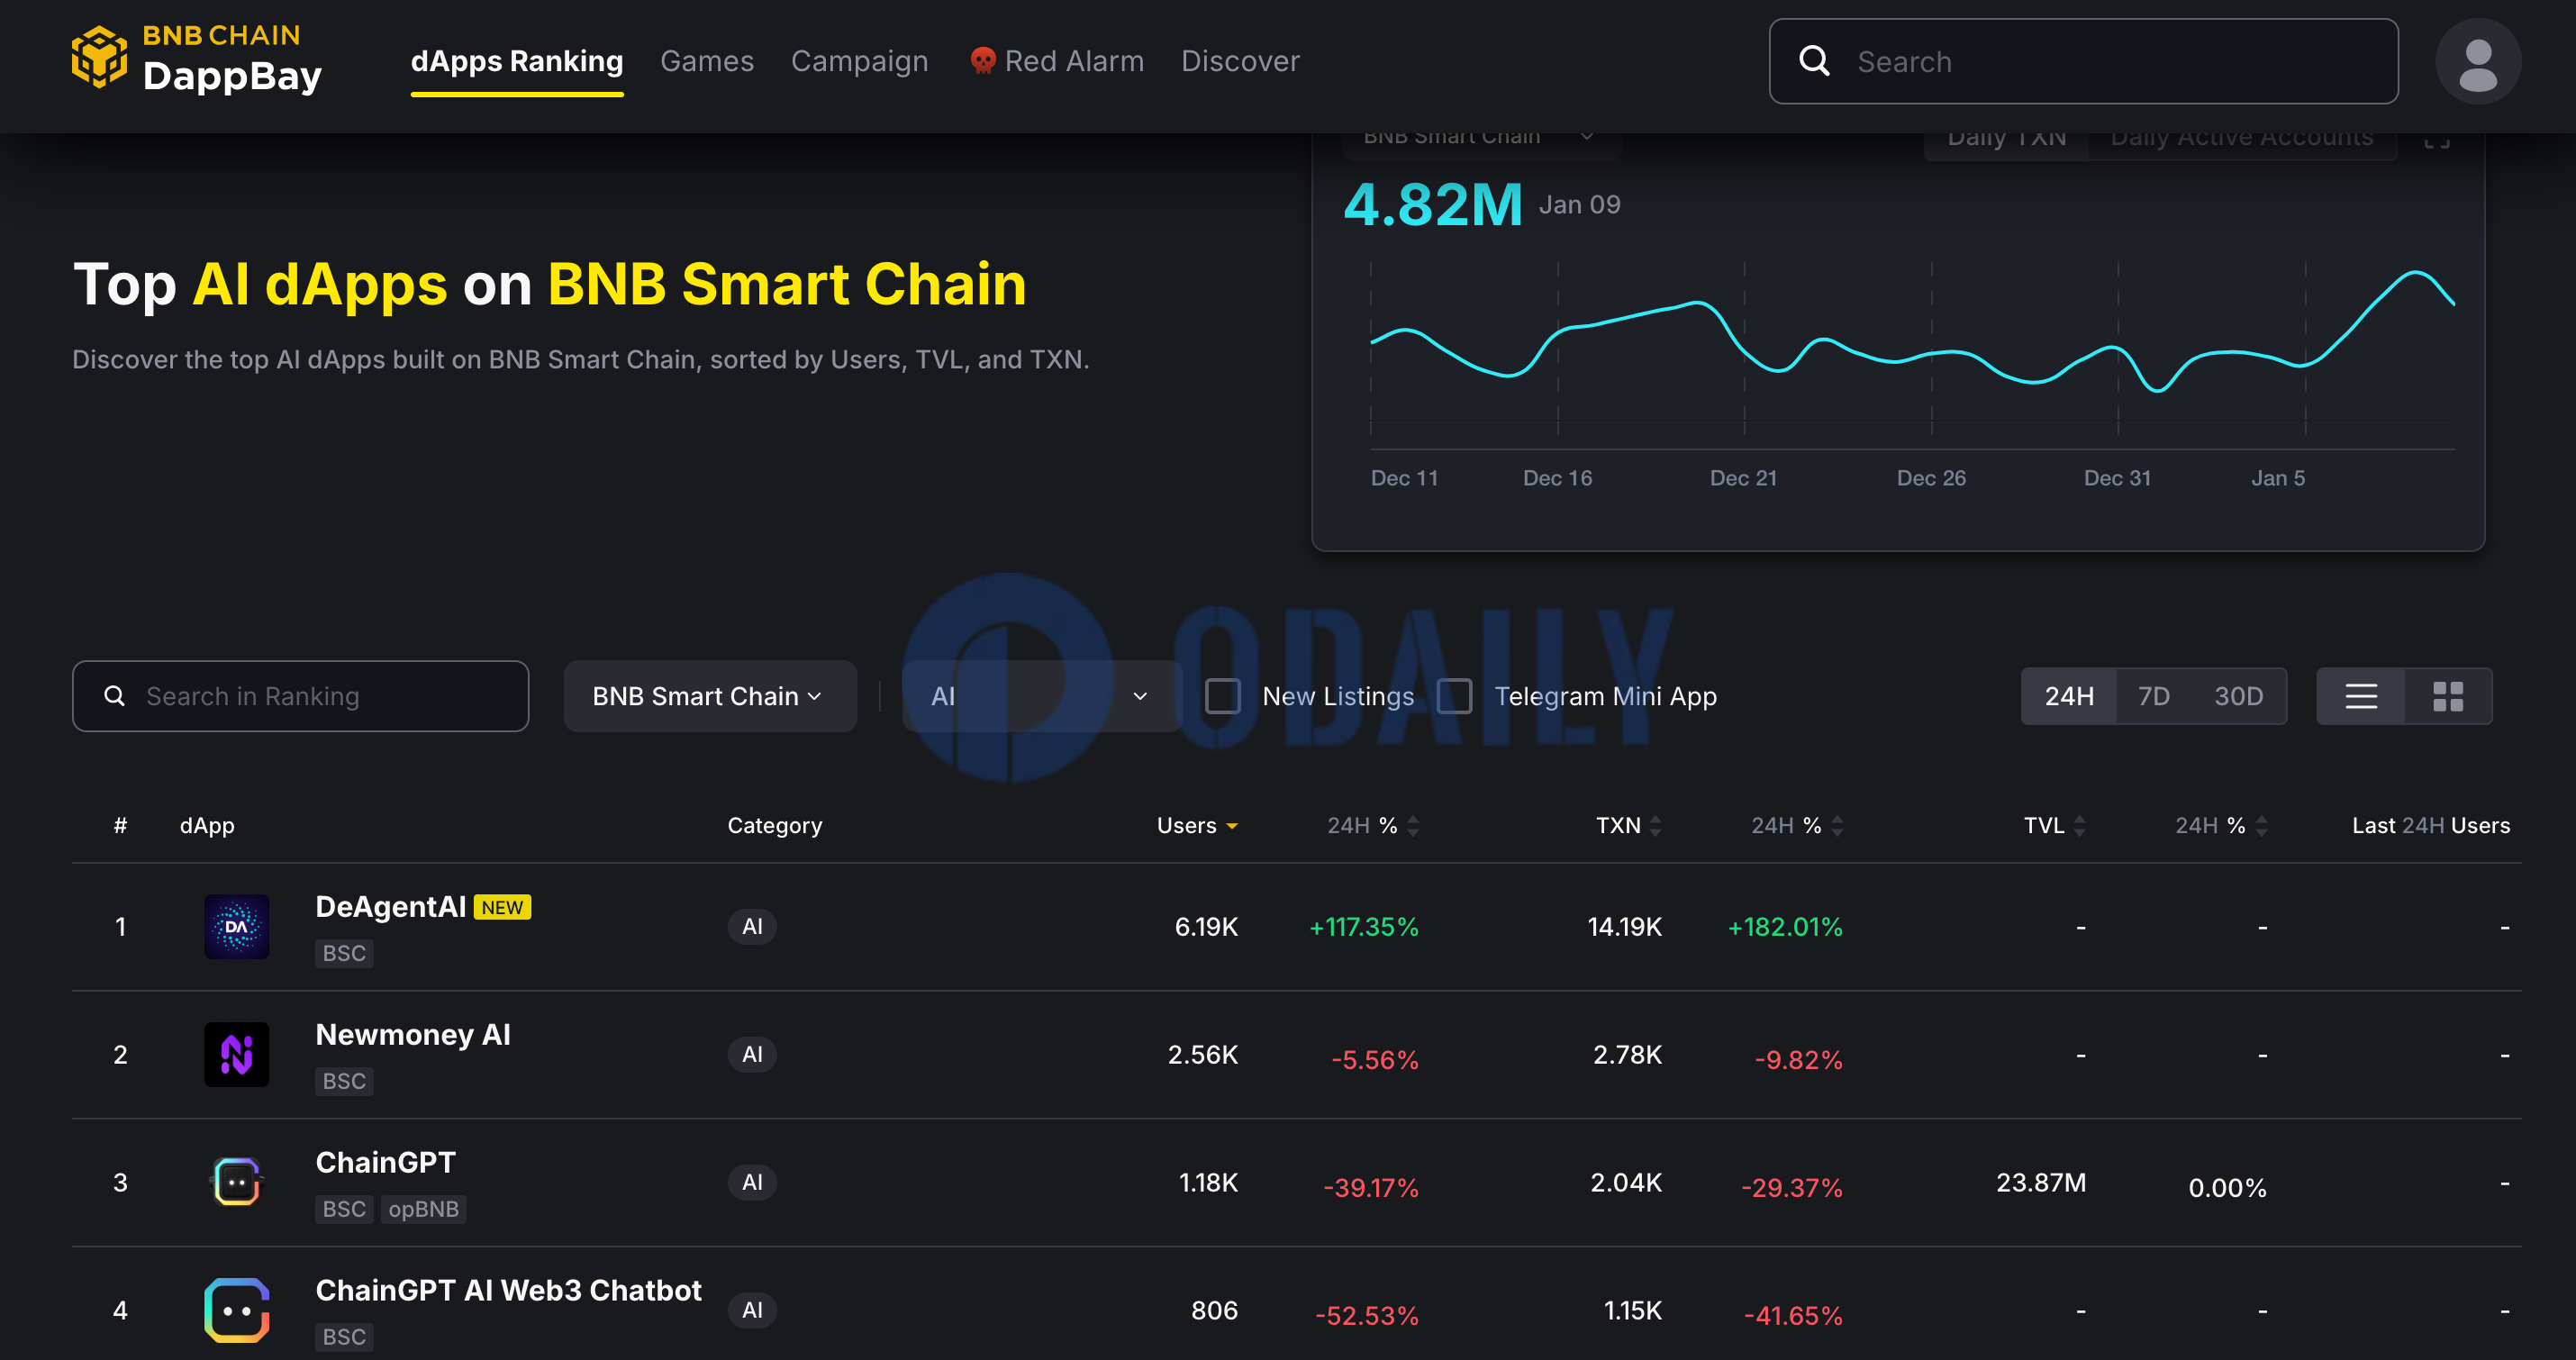Check the New Listings checkbox
This screenshot has width=2576, height=1360.
(1222, 696)
